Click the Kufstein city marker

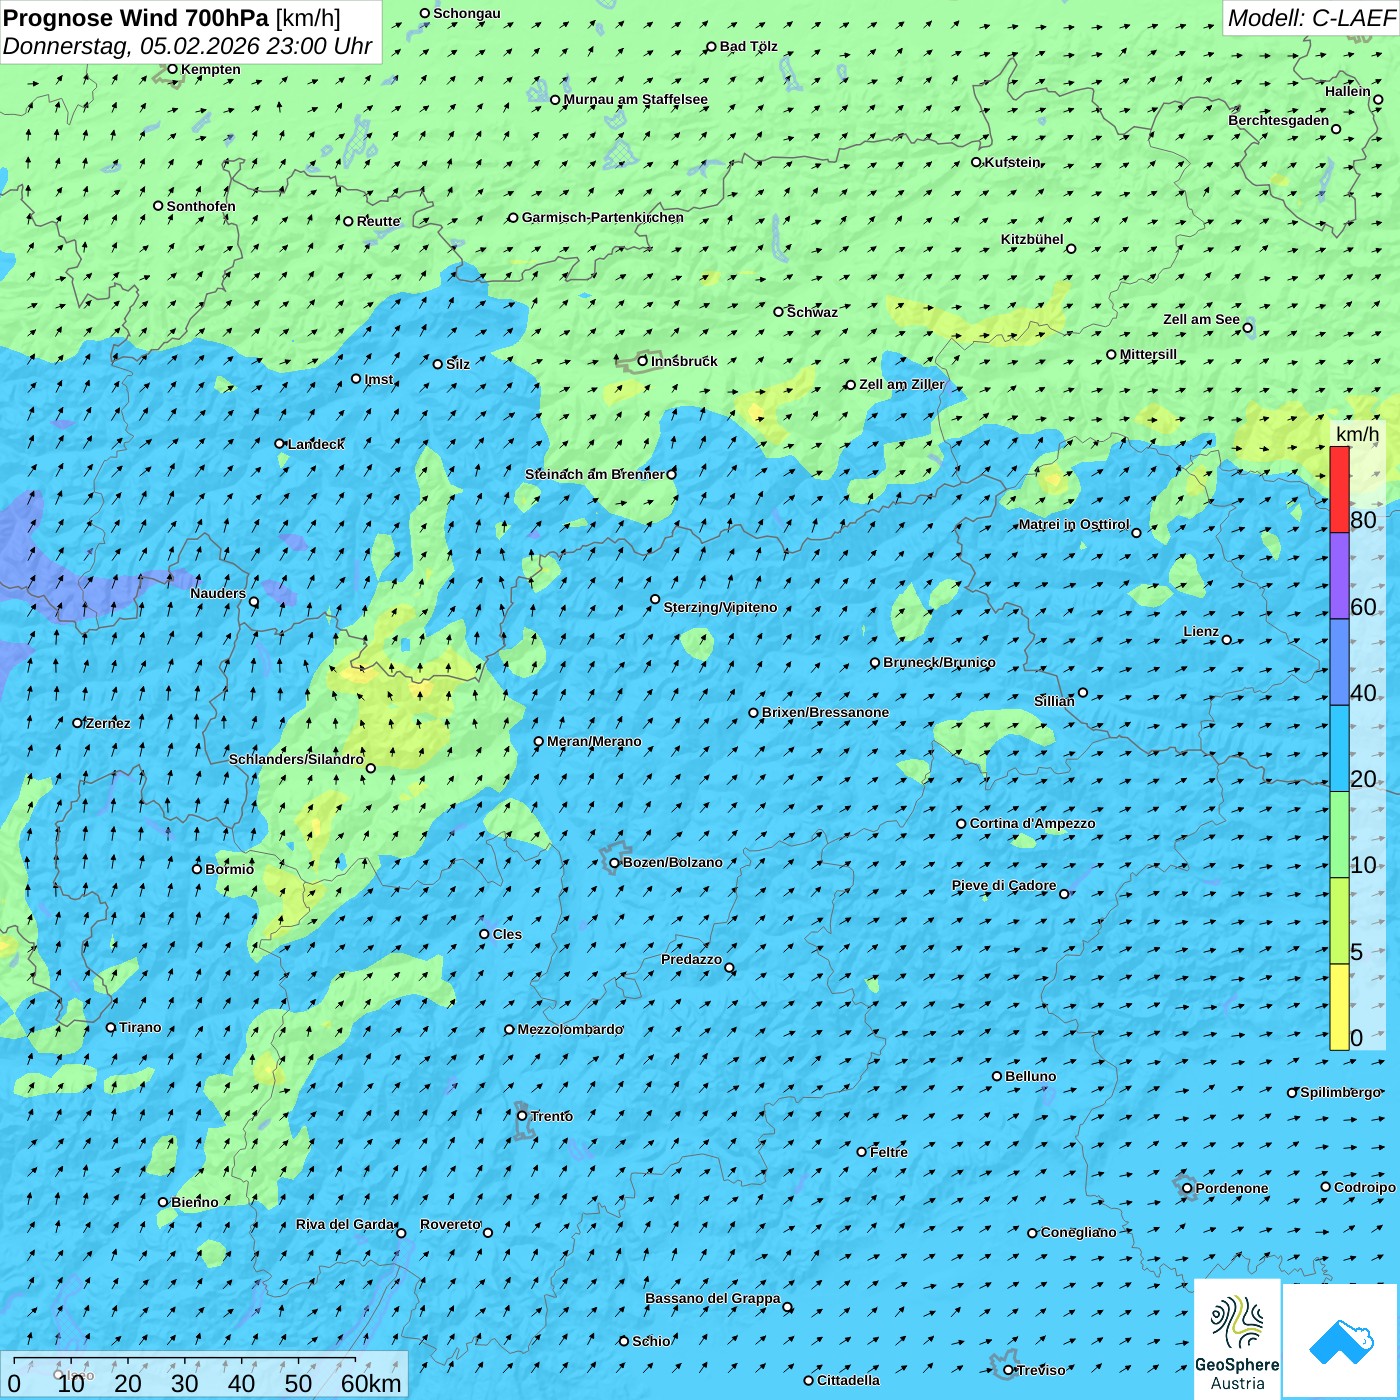point(977,162)
